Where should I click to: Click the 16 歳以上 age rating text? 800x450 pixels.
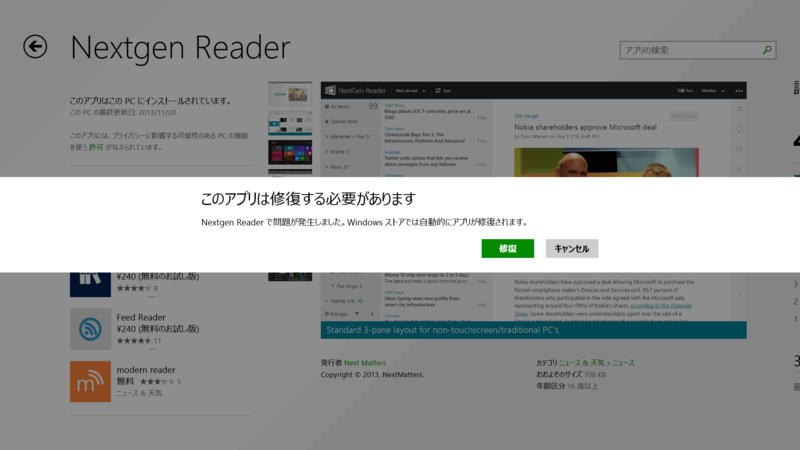(x=583, y=386)
